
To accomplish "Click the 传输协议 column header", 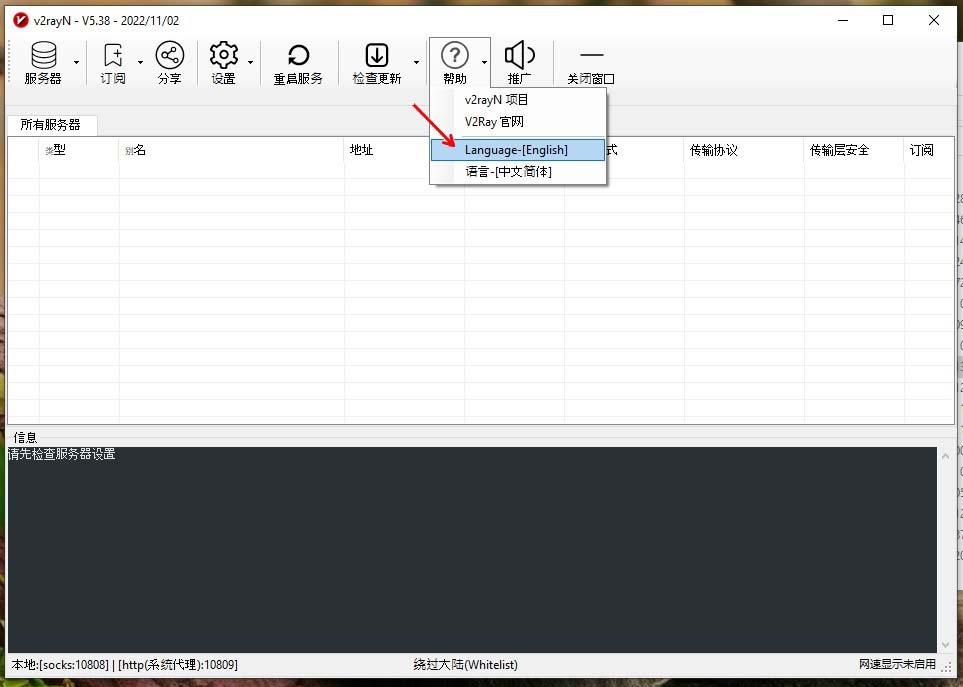I will pyautogui.click(x=714, y=150).
